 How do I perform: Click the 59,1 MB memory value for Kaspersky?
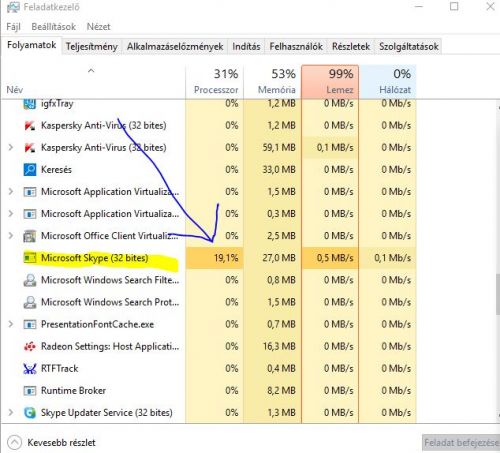point(279,148)
